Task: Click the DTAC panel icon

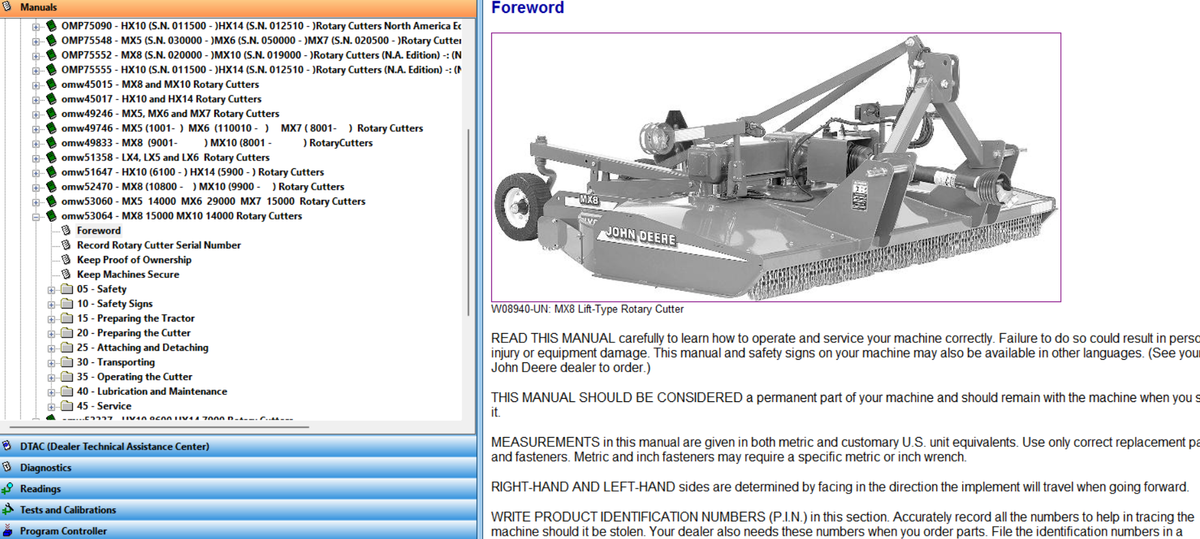Action: click(x=9, y=447)
